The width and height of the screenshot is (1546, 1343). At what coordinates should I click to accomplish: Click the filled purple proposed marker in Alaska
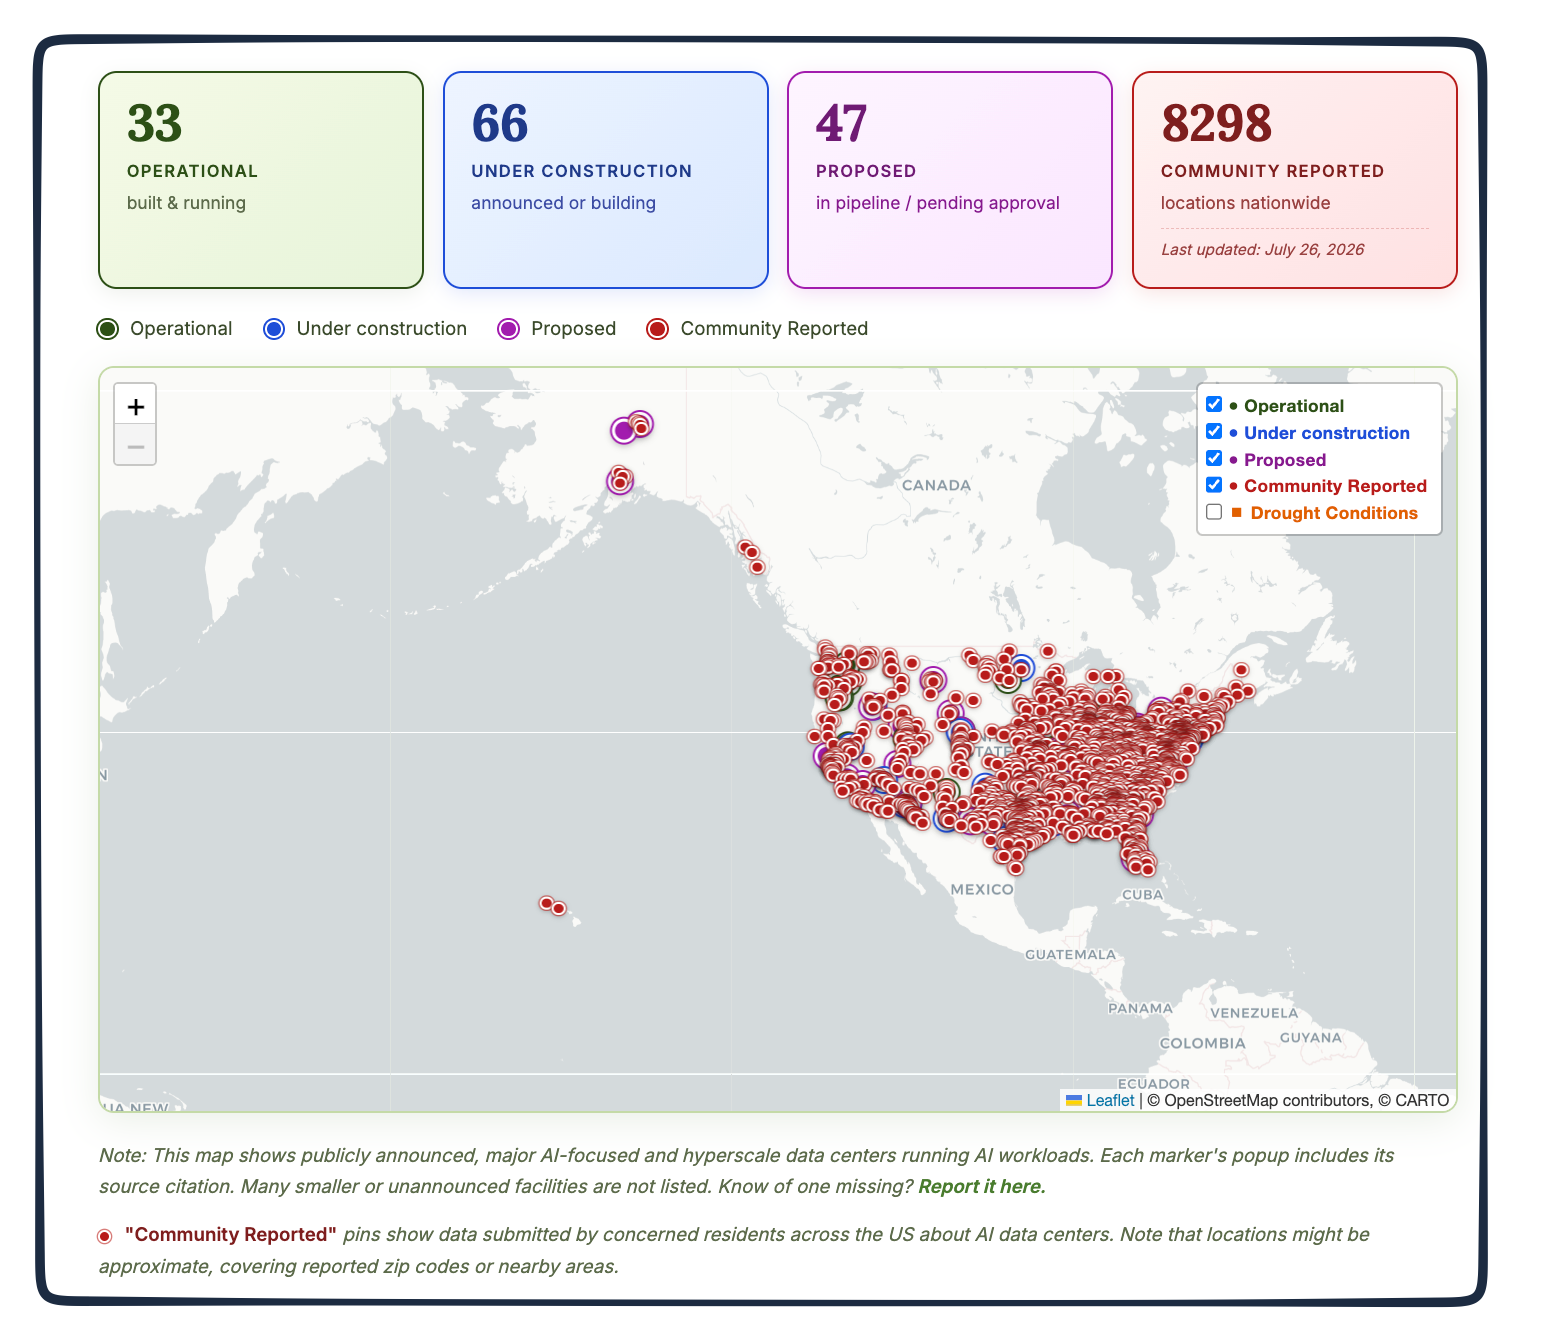tap(624, 431)
